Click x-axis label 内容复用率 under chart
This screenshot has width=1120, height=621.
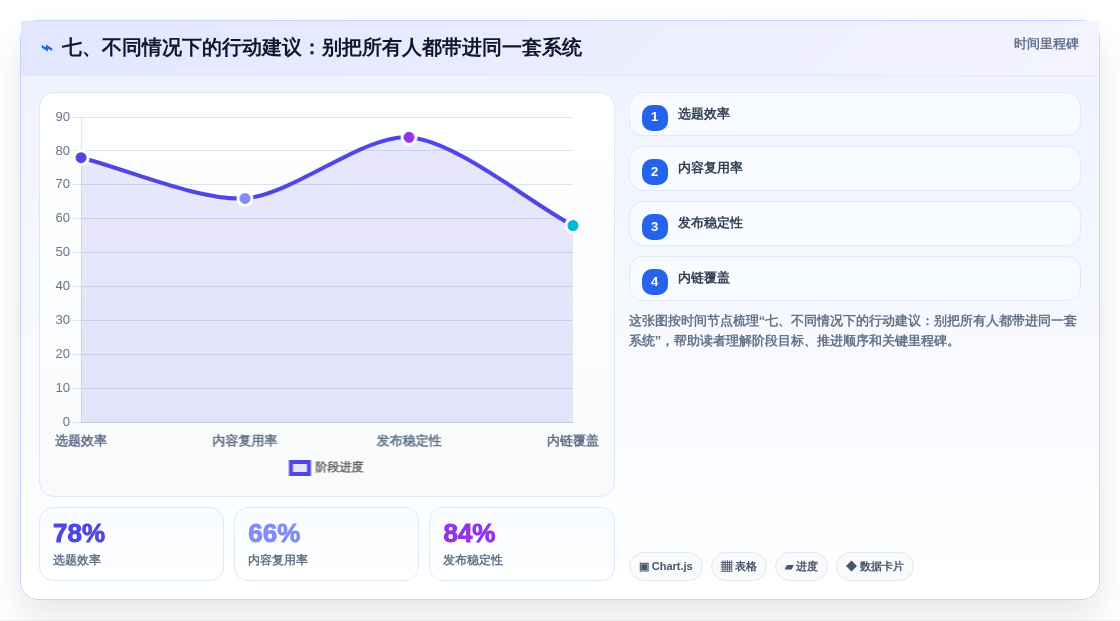pyautogui.click(x=244, y=441)
